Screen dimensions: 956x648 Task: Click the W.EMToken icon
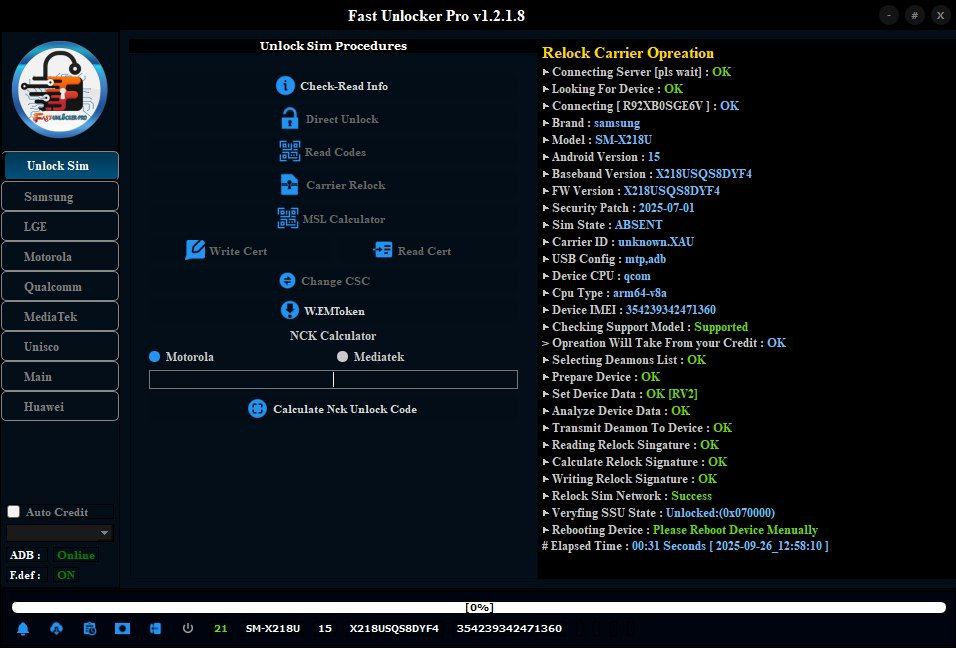point(288,311)
